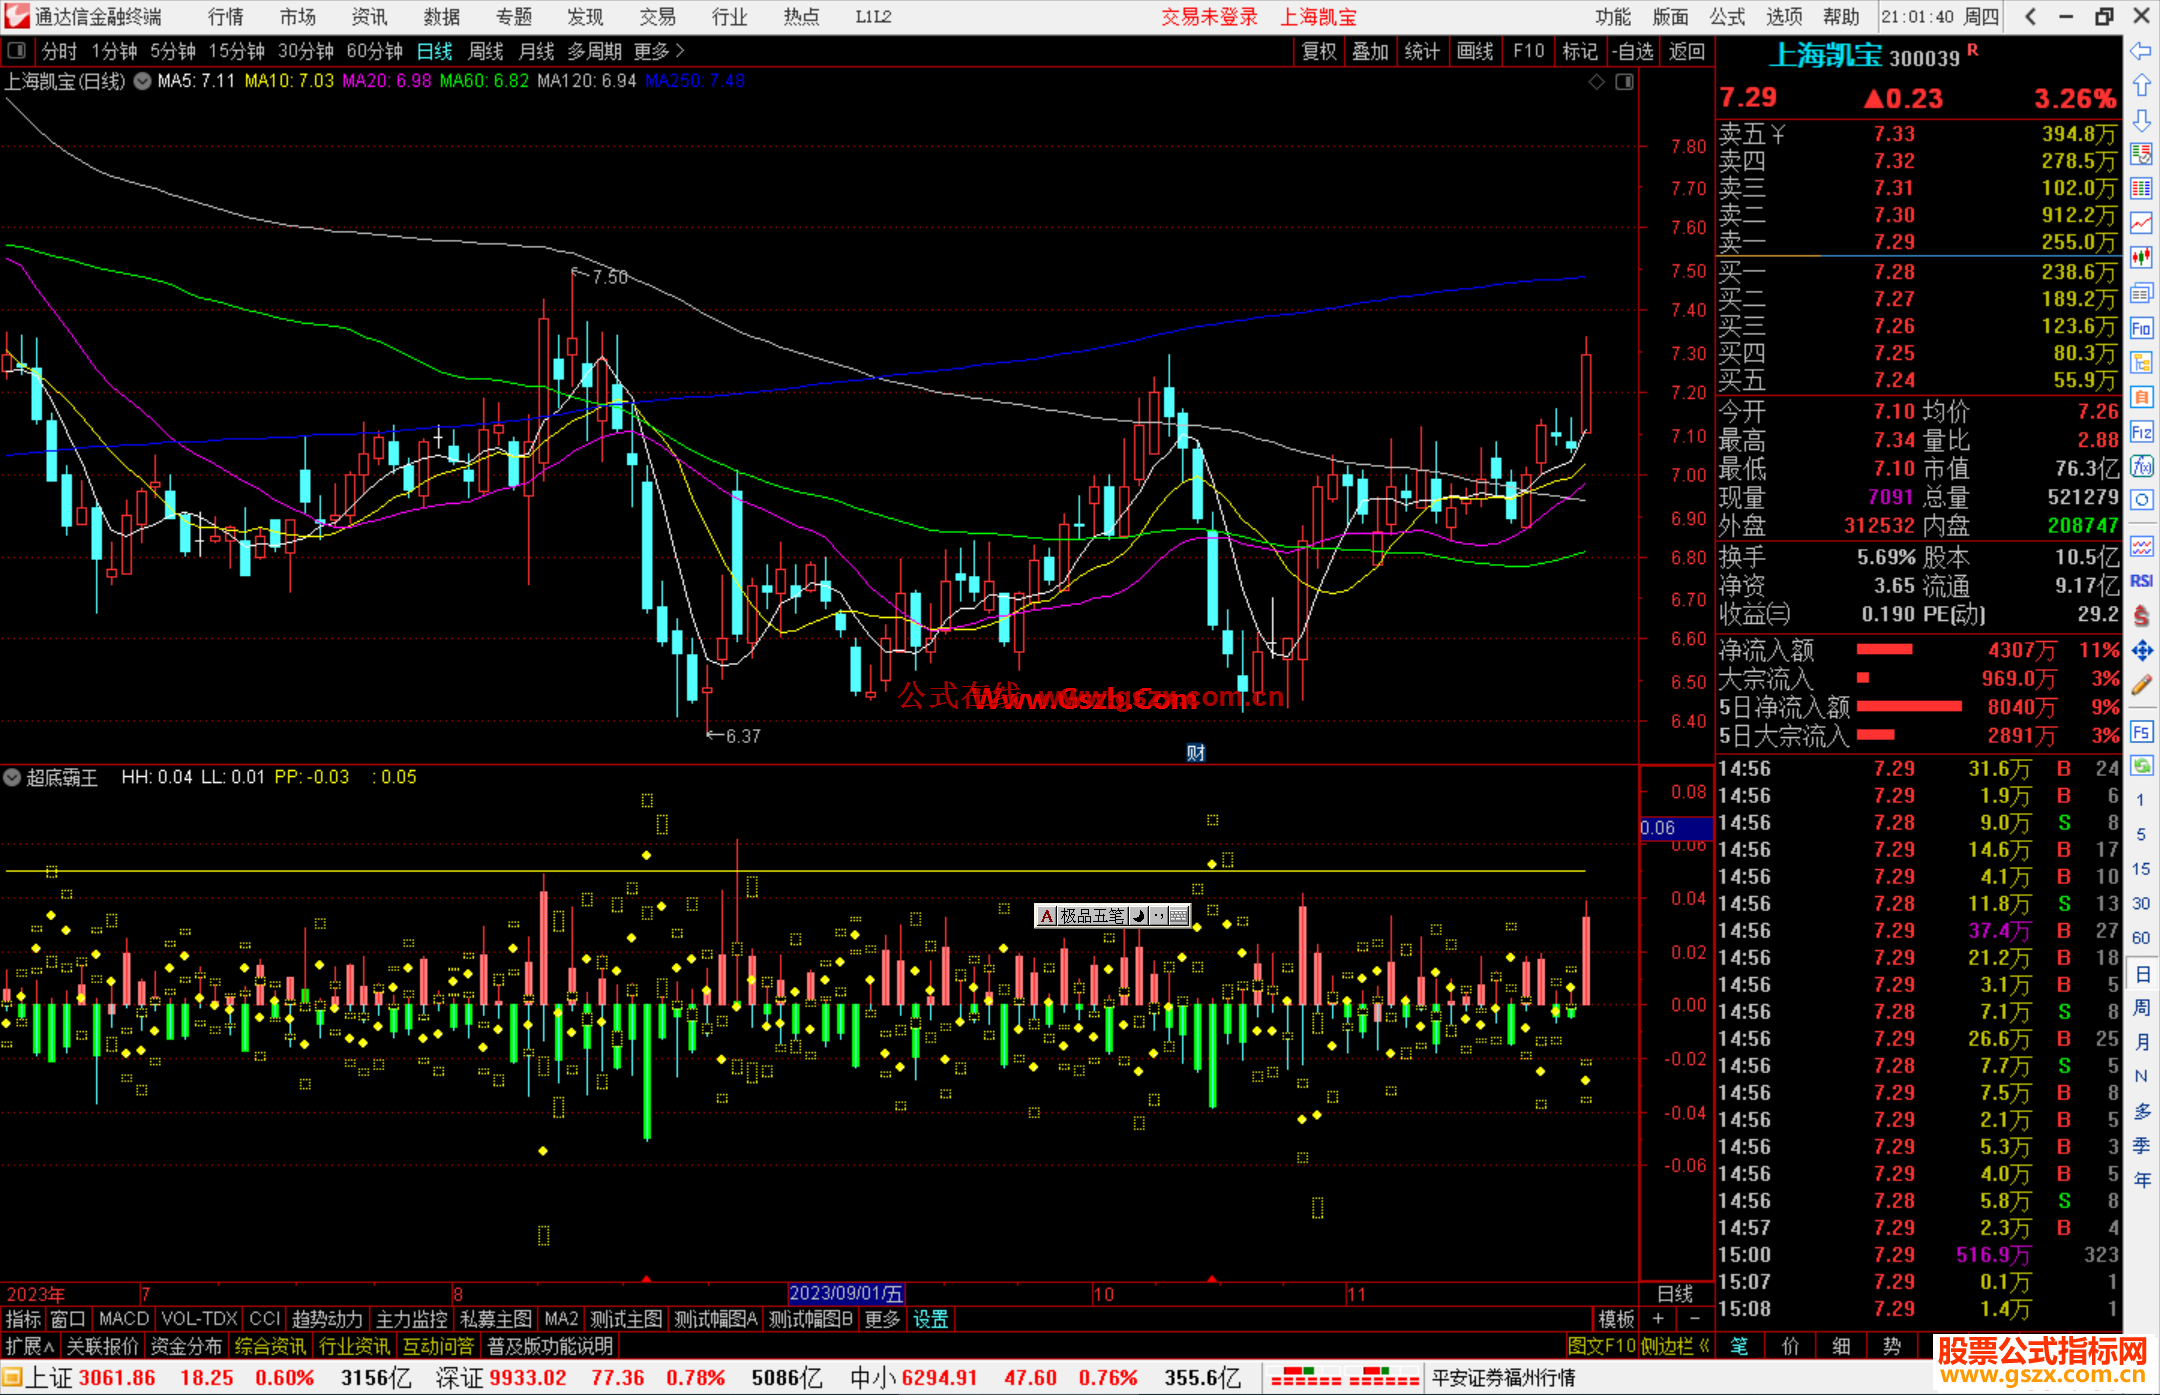Select the pencil drawing tool icon
2160x1395 pixels.
coord(2141,685)
